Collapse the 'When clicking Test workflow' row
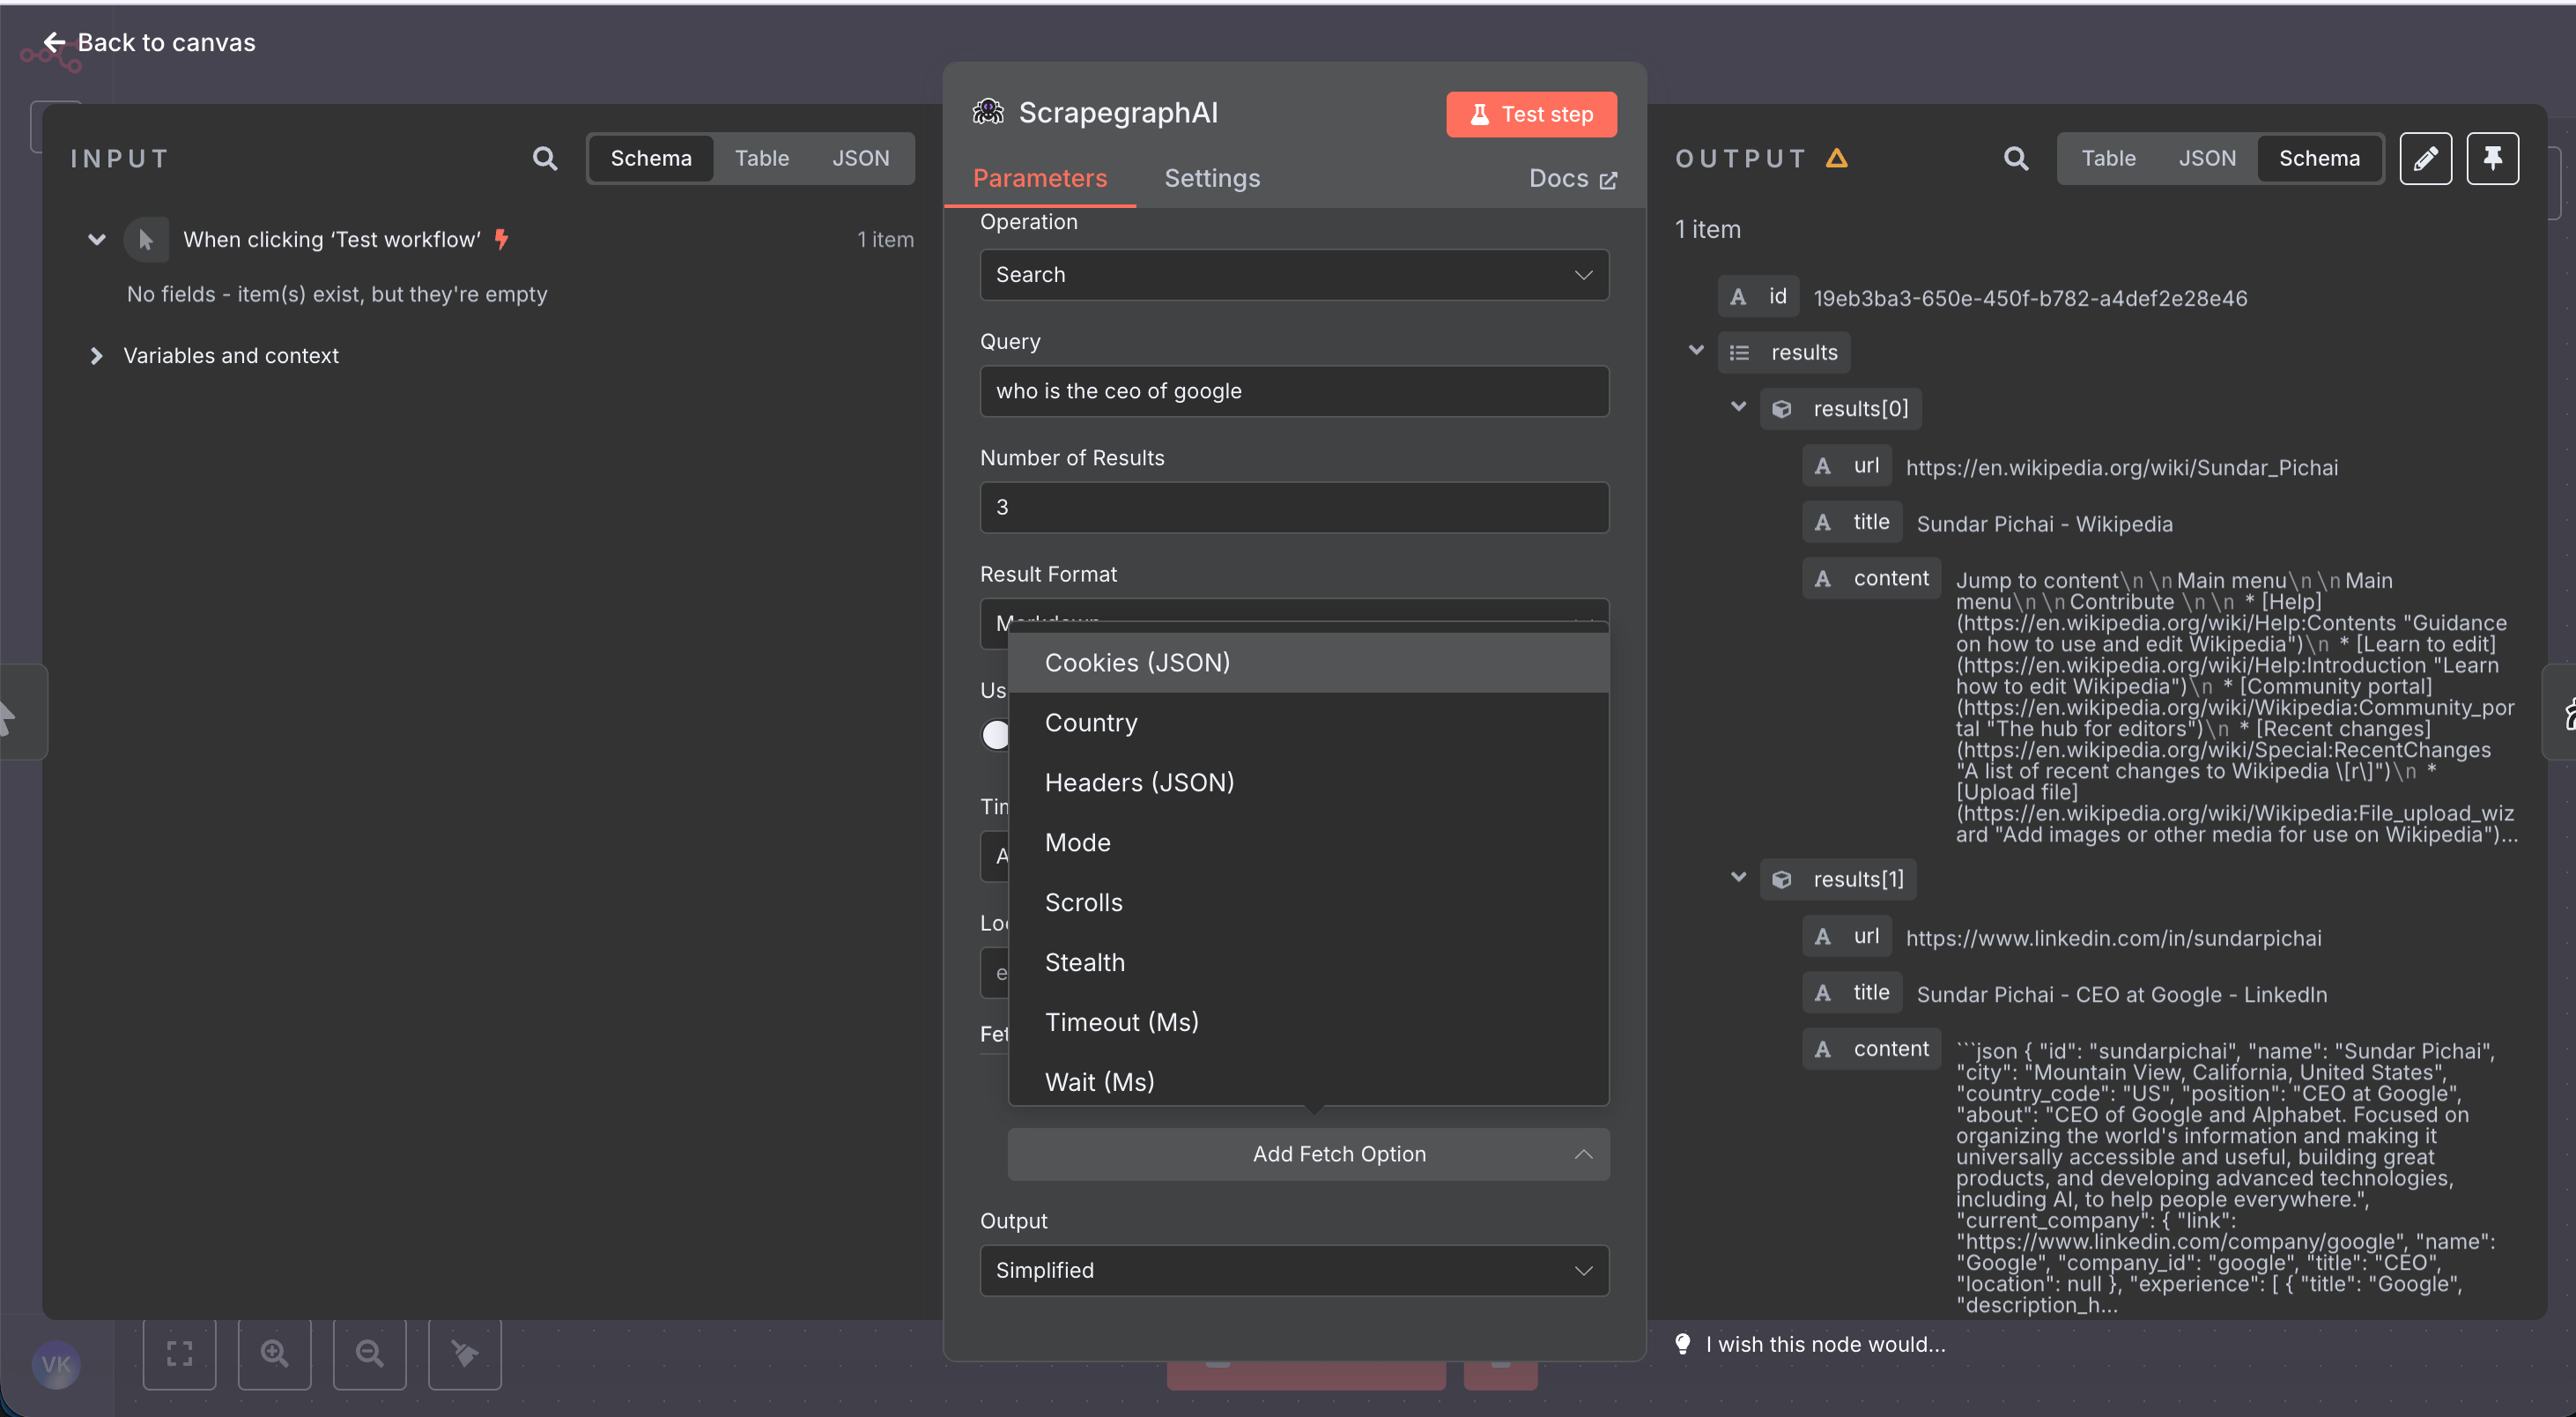 pos(97,239)
